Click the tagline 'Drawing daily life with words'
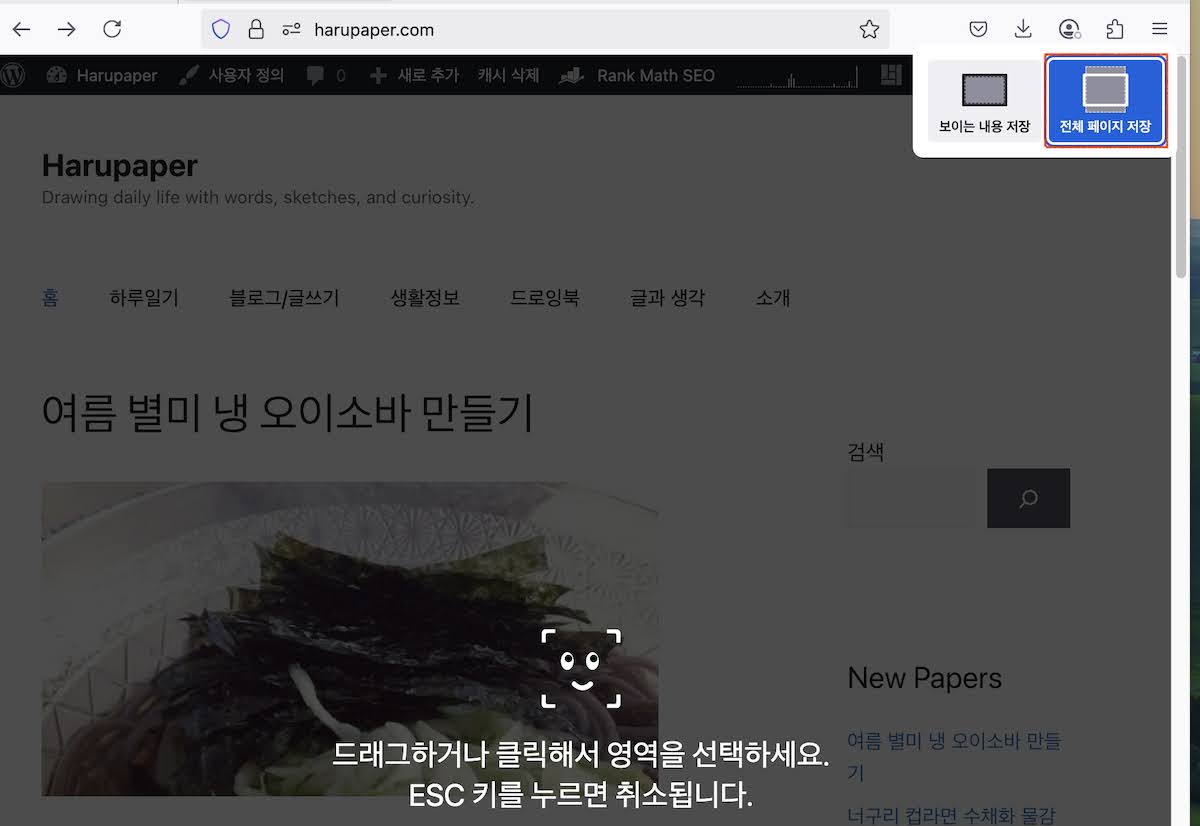The height and width of the screenshot is (826, 1200). 258,198
